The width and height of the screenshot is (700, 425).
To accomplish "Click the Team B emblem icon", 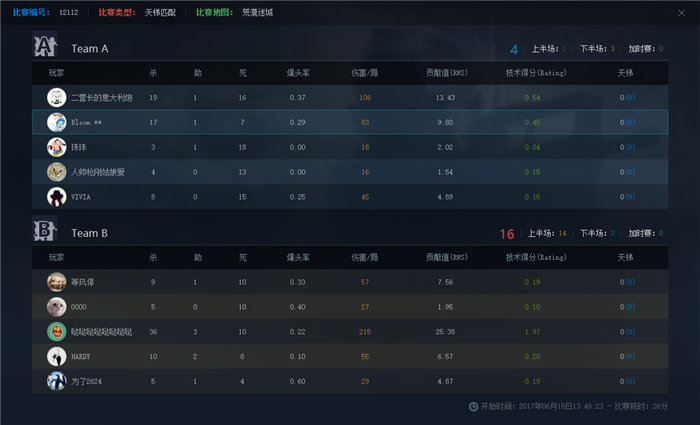I will tap(45, 232).
